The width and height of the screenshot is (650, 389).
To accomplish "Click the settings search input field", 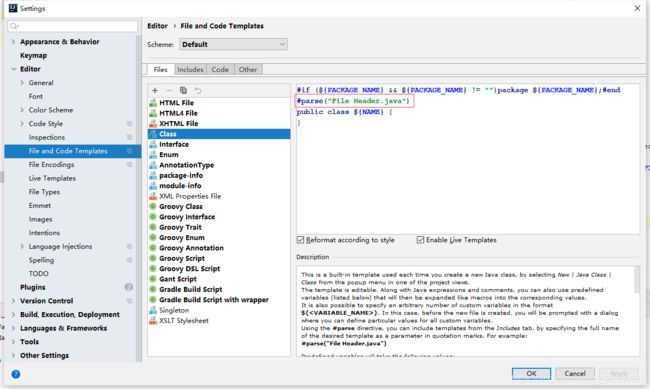I will click(73, 26).
